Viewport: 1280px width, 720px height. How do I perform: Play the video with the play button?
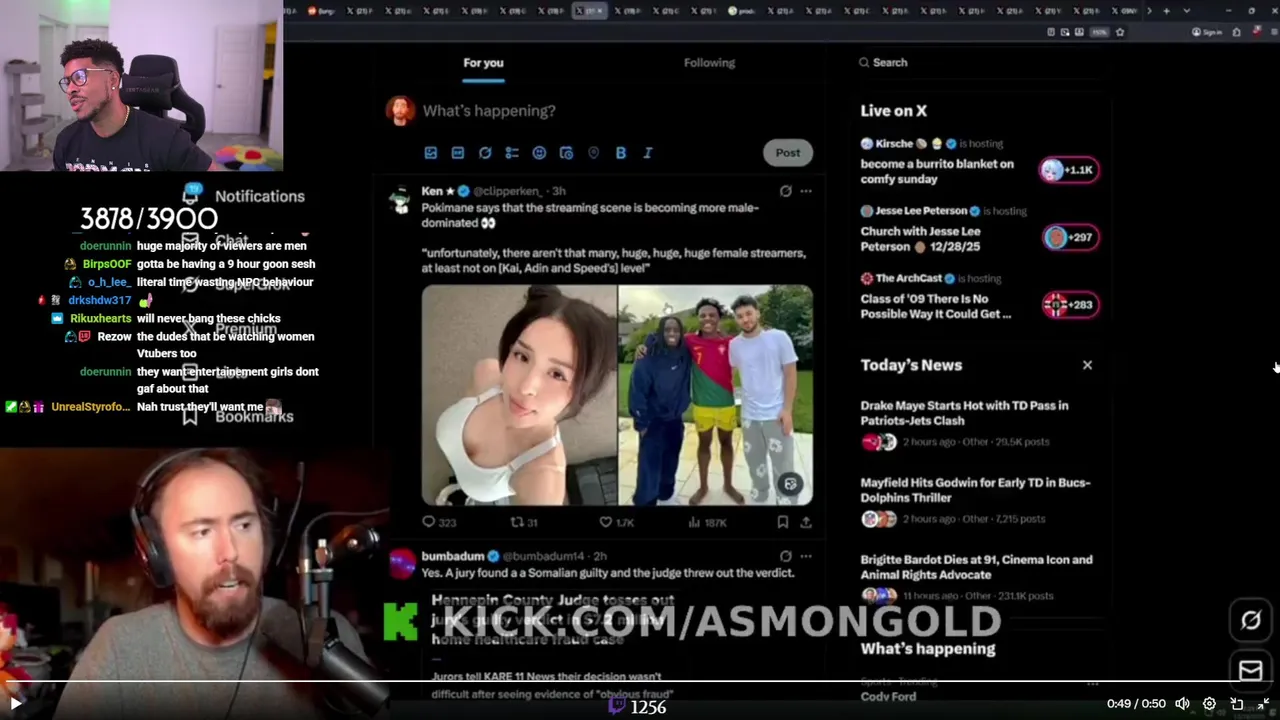[15, 704]
